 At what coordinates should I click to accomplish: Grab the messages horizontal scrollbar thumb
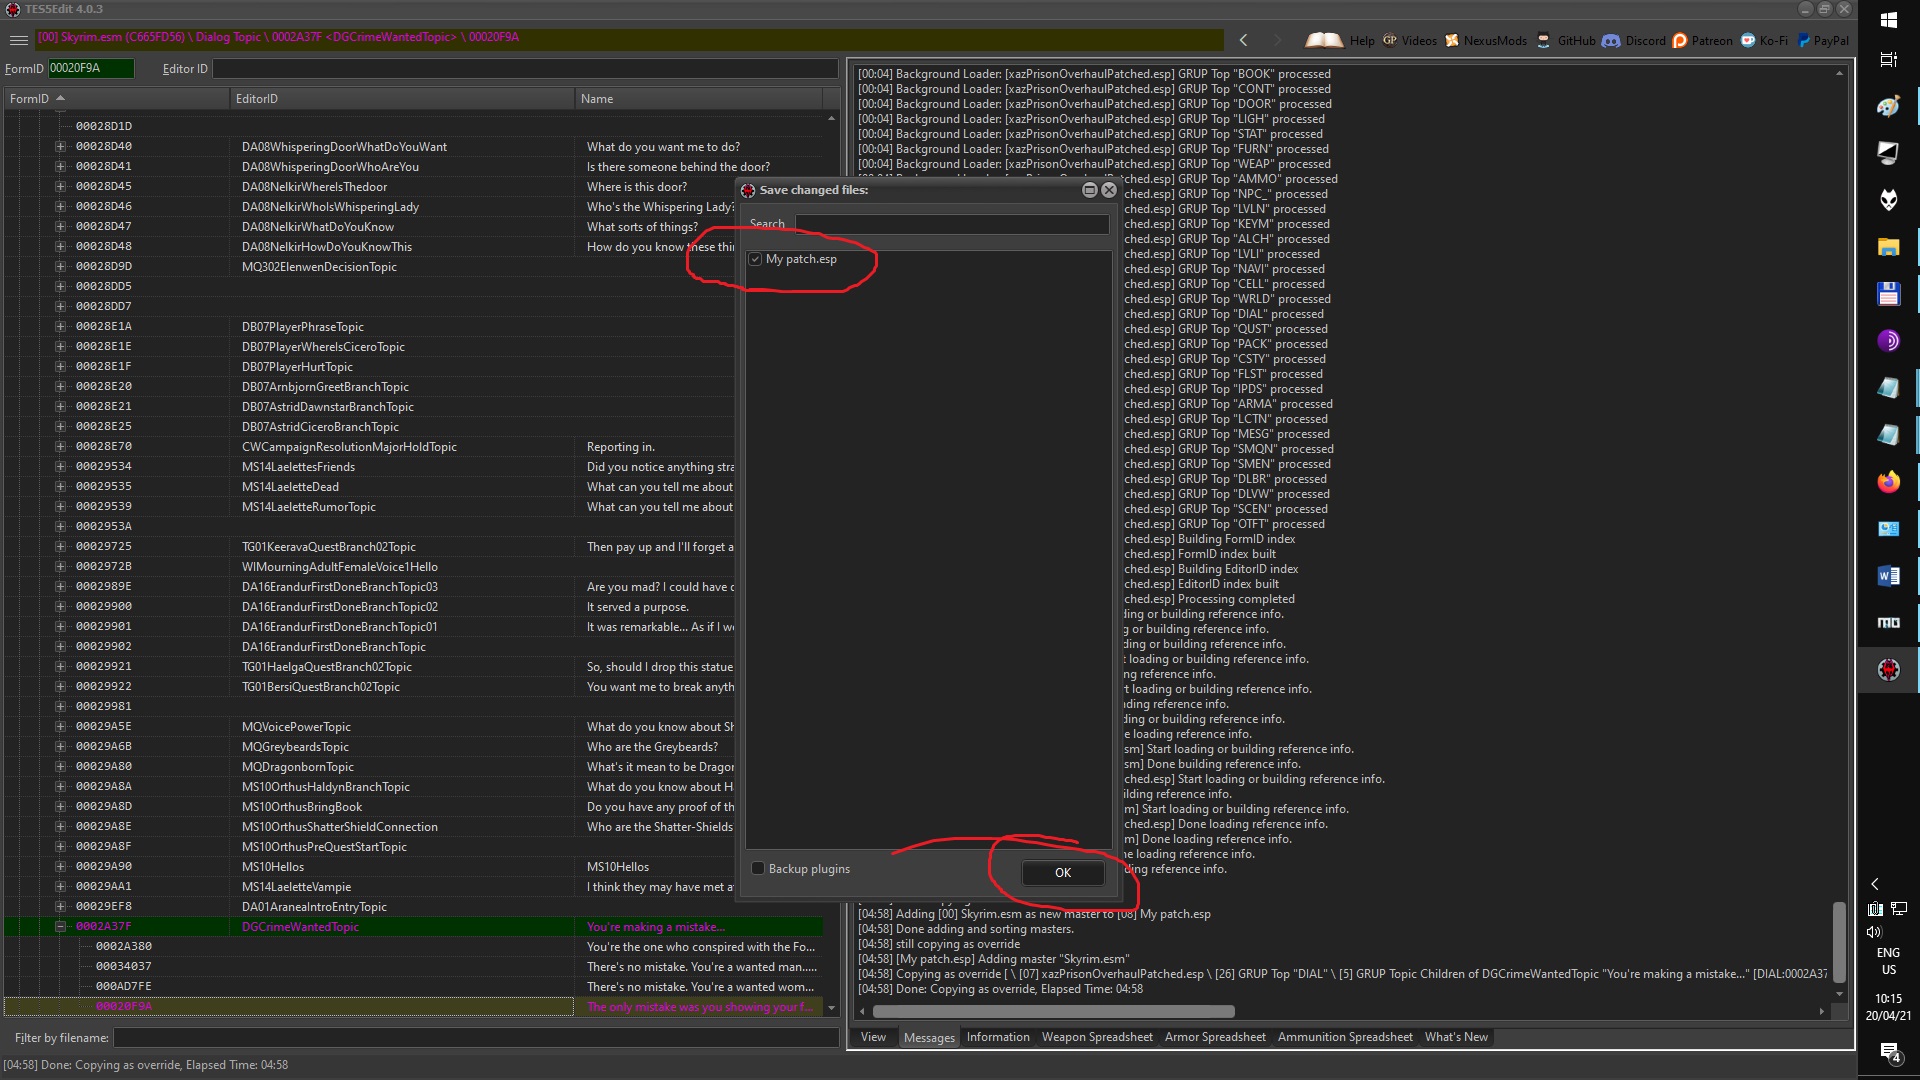[1054, 1012]
